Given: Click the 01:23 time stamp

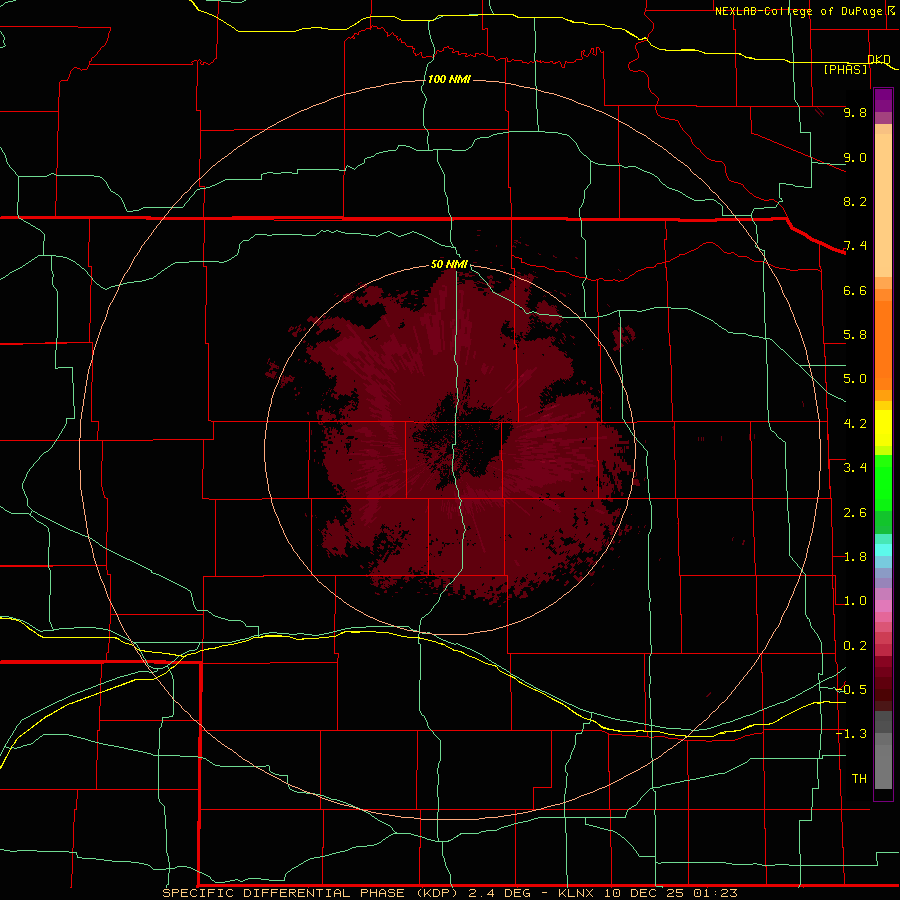Looking at the screenshot, I should click(715, 893).
